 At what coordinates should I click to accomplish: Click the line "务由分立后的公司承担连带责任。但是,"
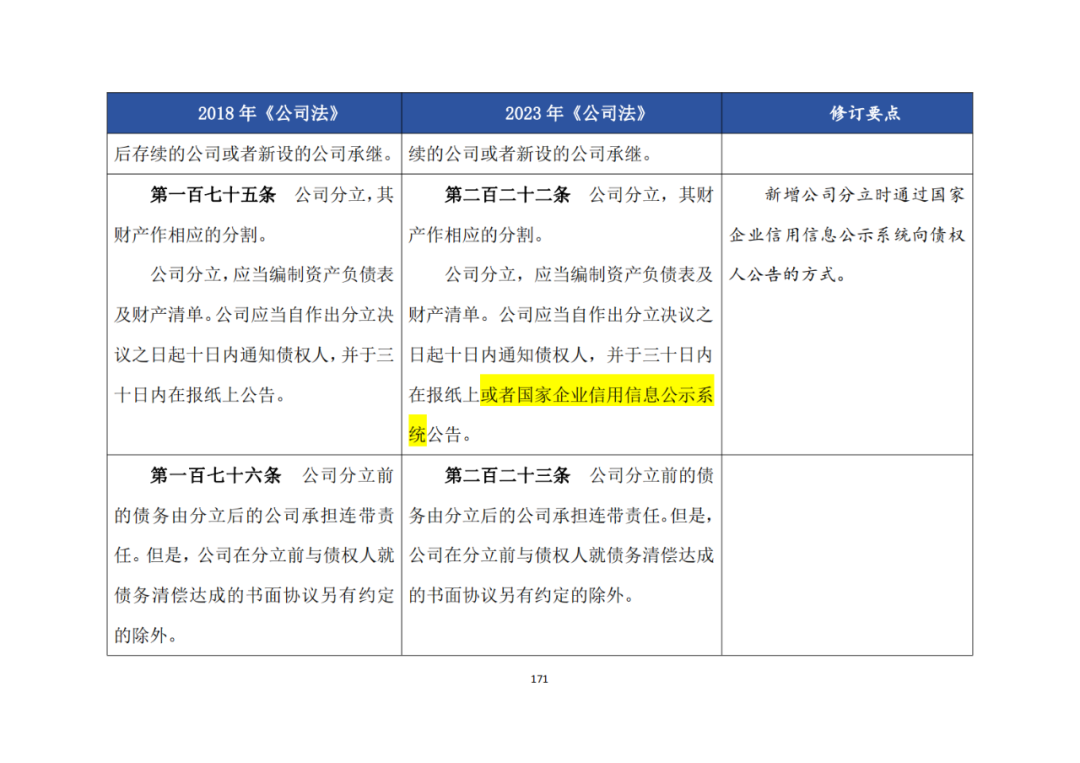[561, 515]
